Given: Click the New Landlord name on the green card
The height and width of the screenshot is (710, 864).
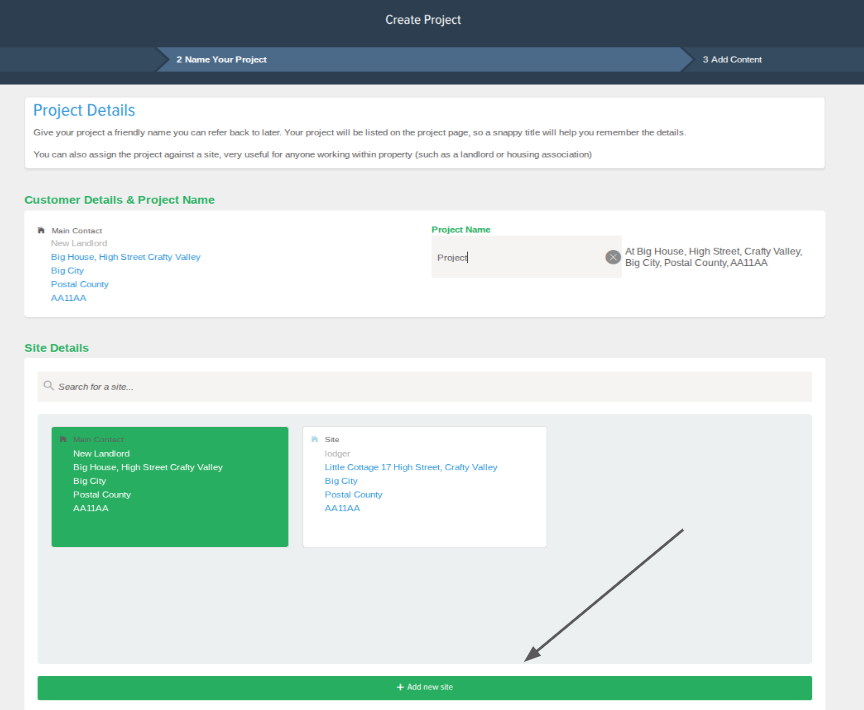Looking at the screenshot, I should [x=101, y=453].
